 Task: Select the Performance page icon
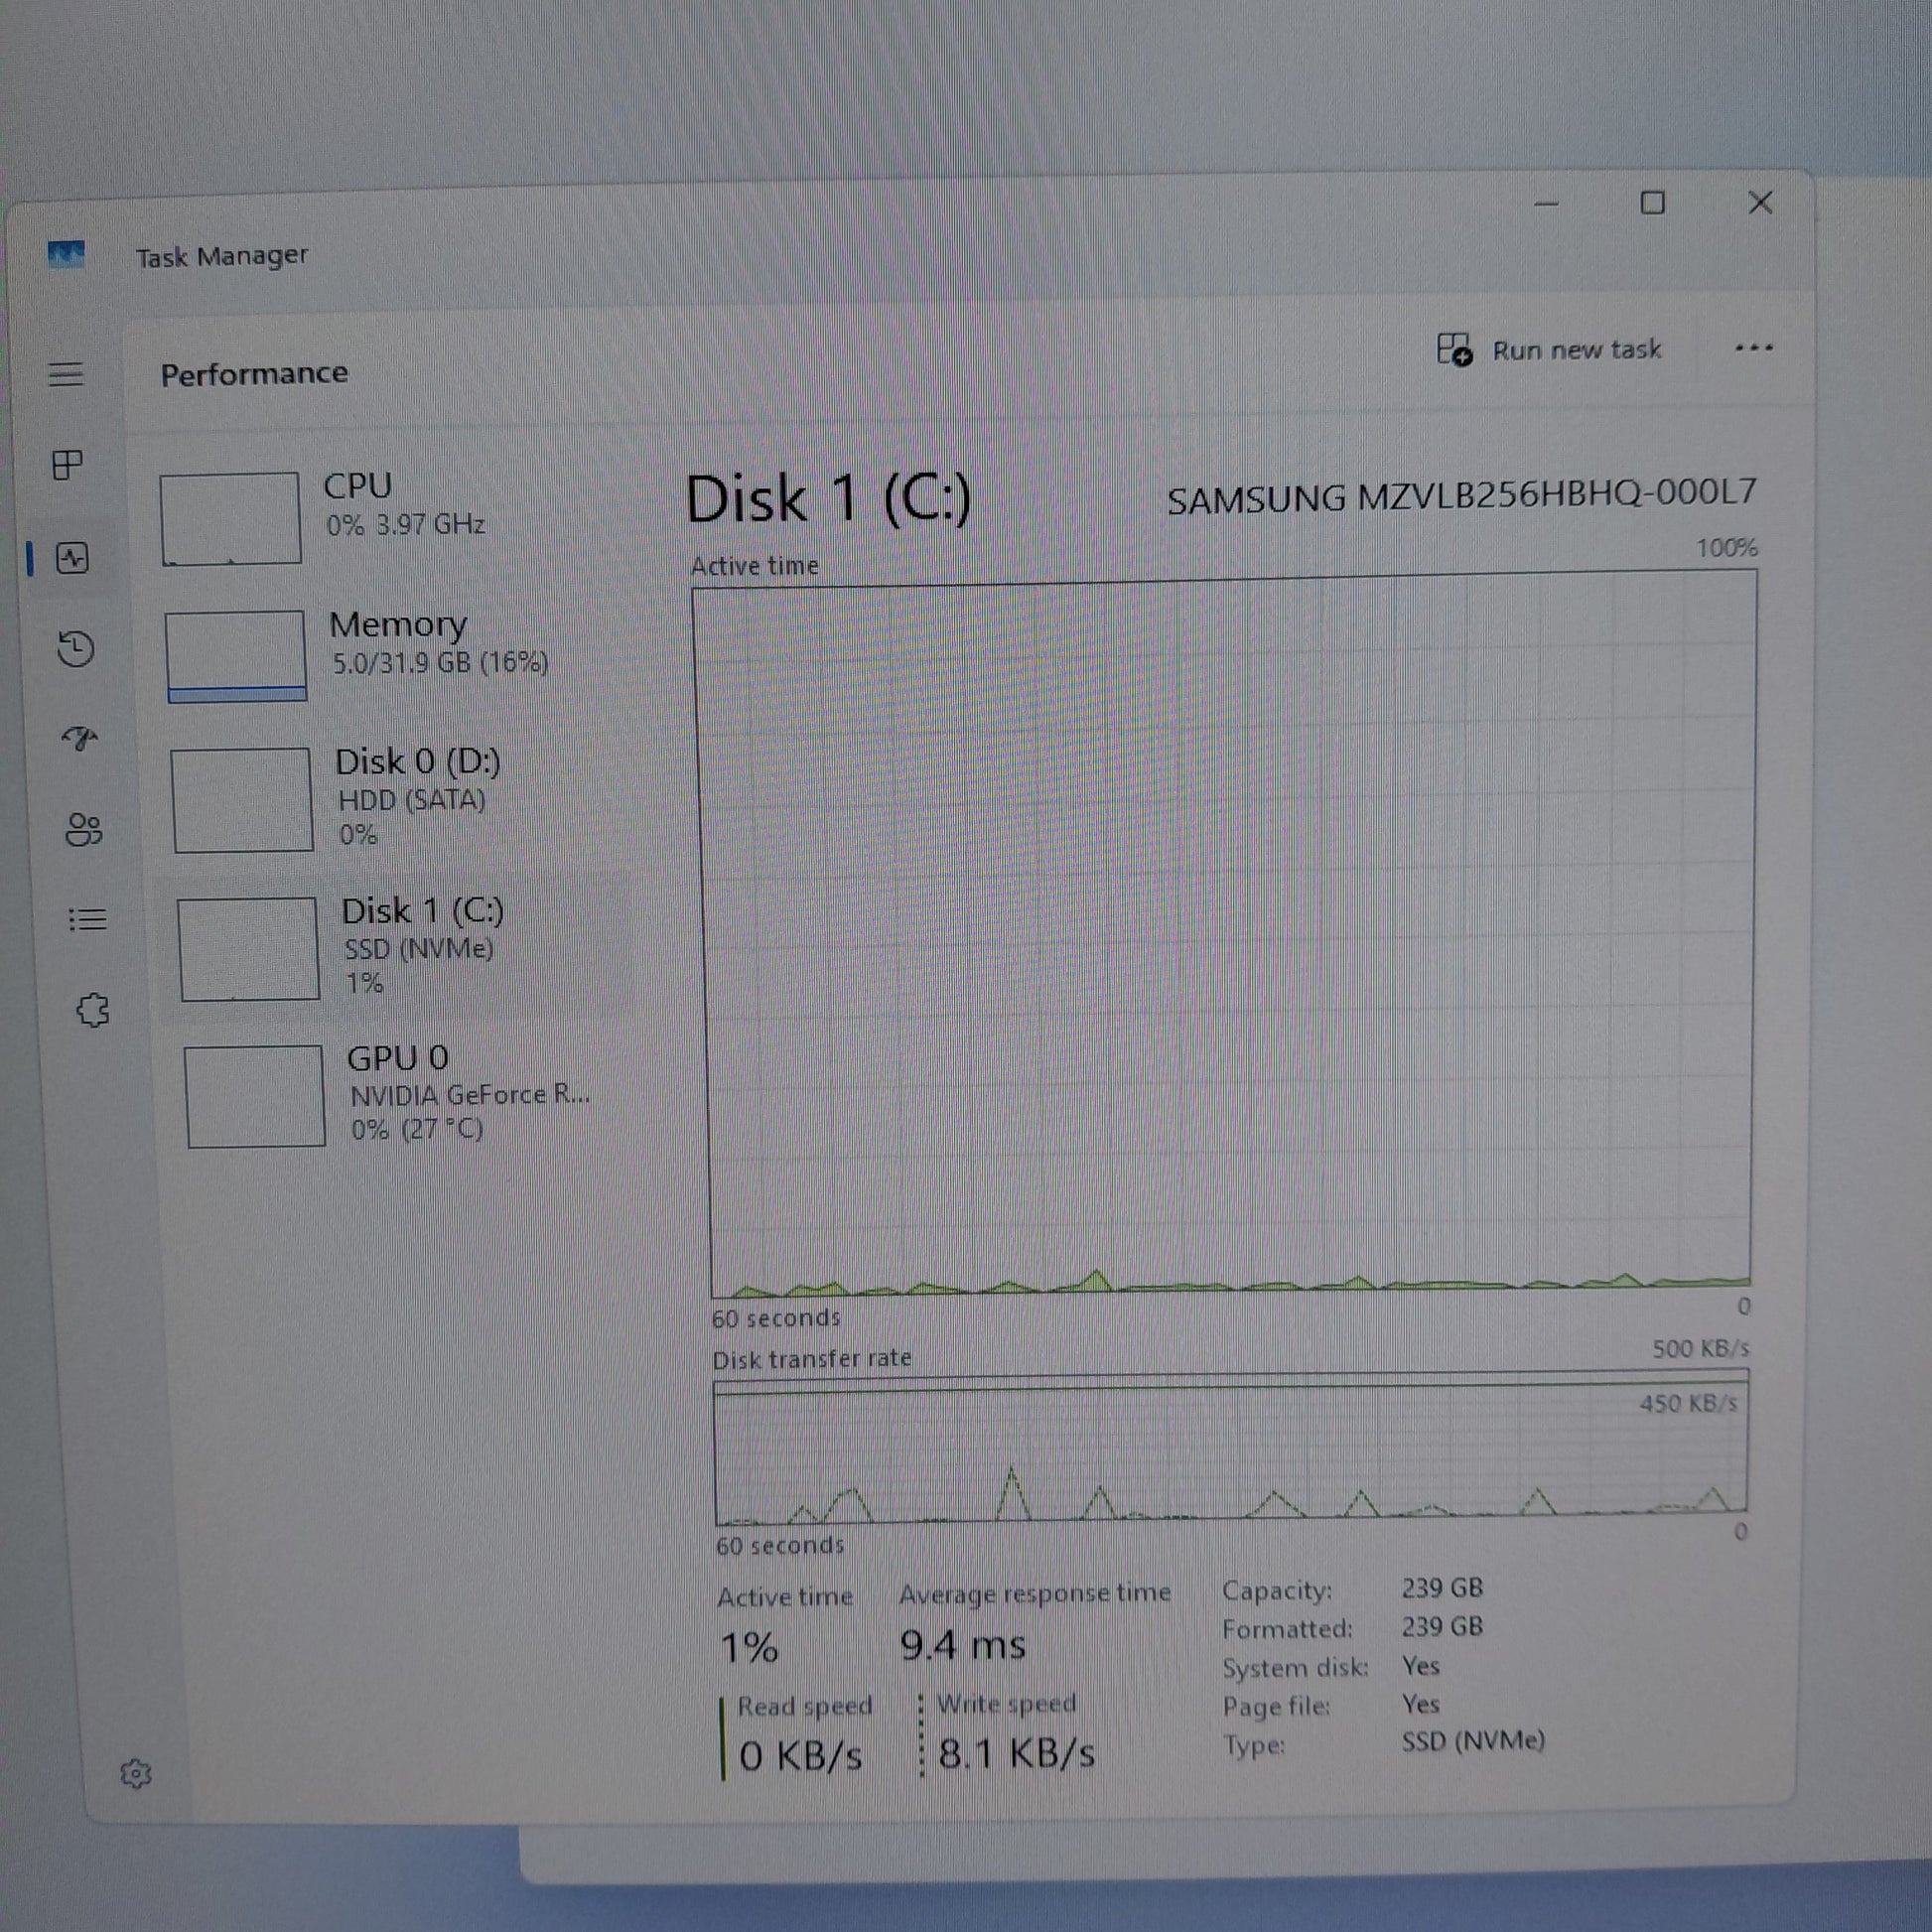[73, 558]
